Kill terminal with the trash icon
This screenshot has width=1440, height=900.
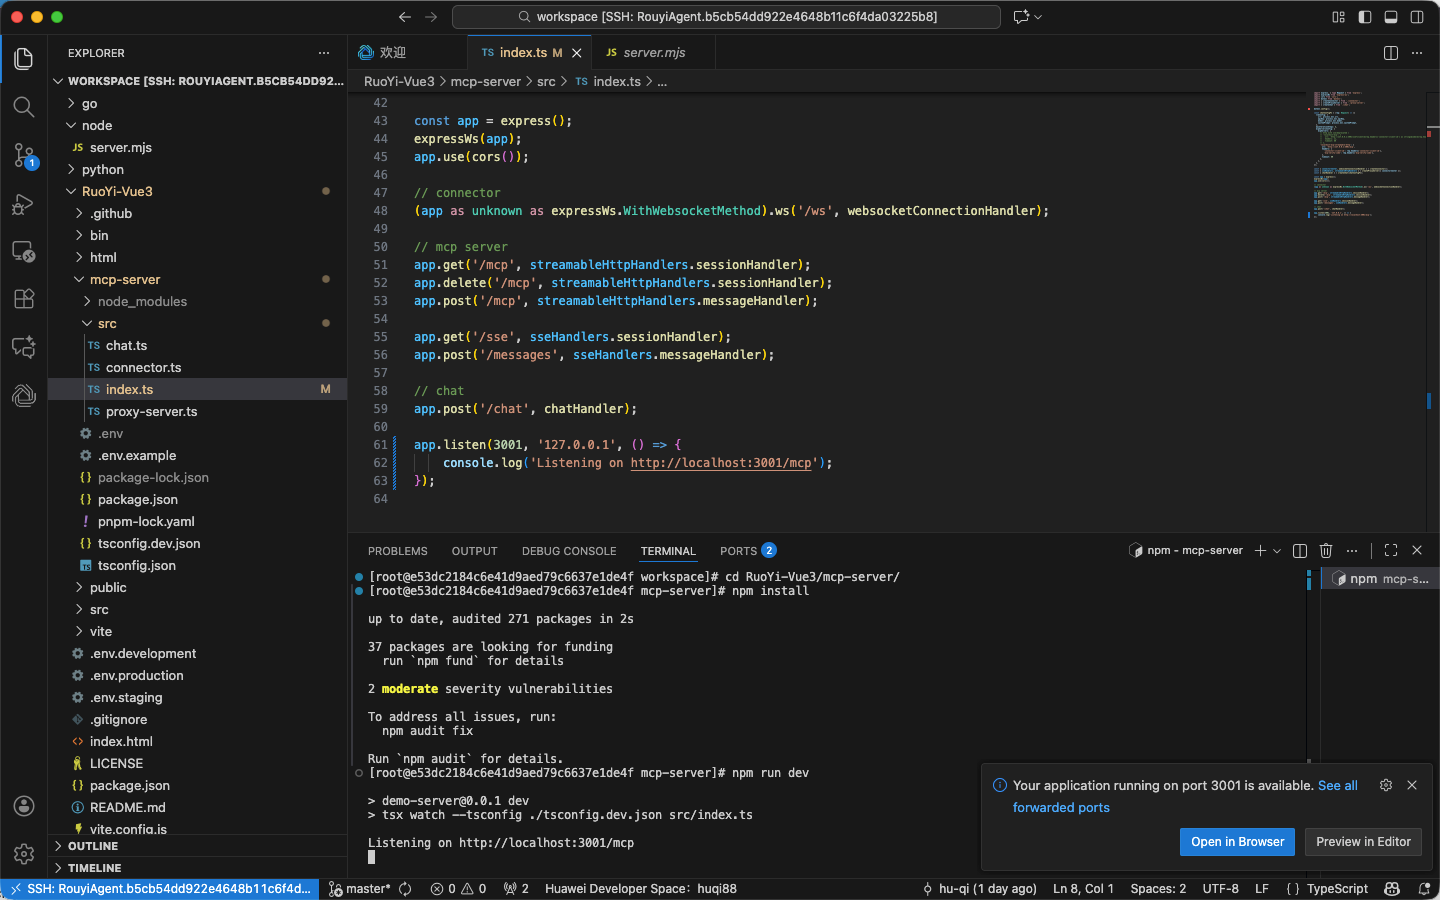(x=1326, y=551)
